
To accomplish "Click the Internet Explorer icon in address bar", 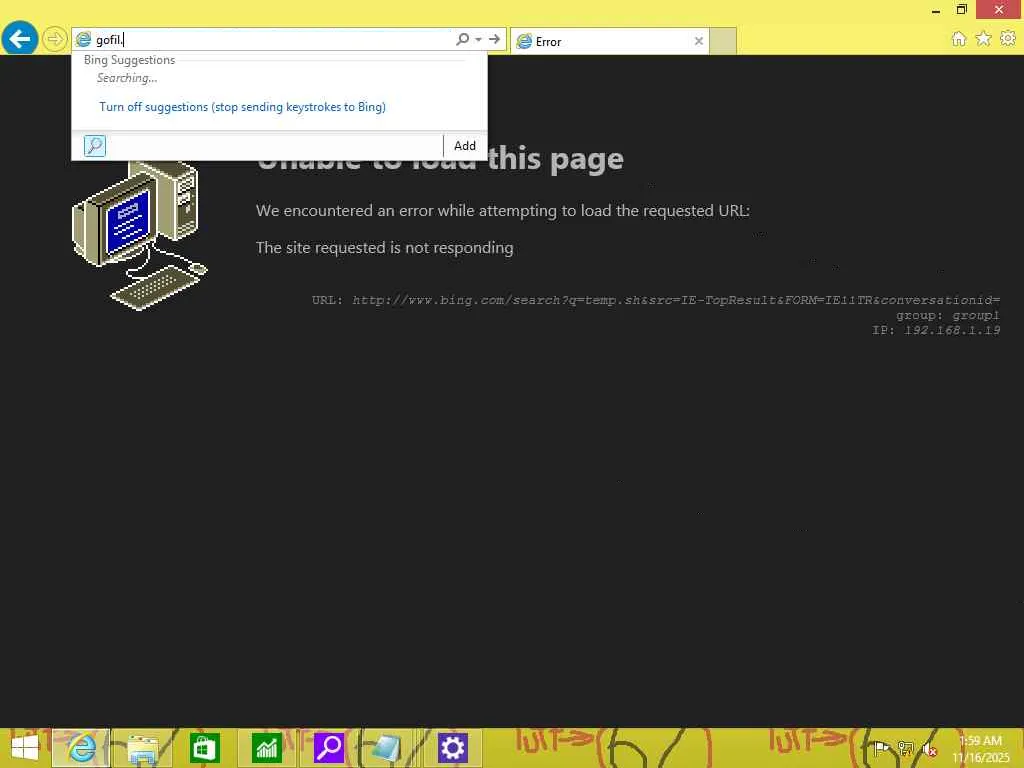I will [83, 40].
